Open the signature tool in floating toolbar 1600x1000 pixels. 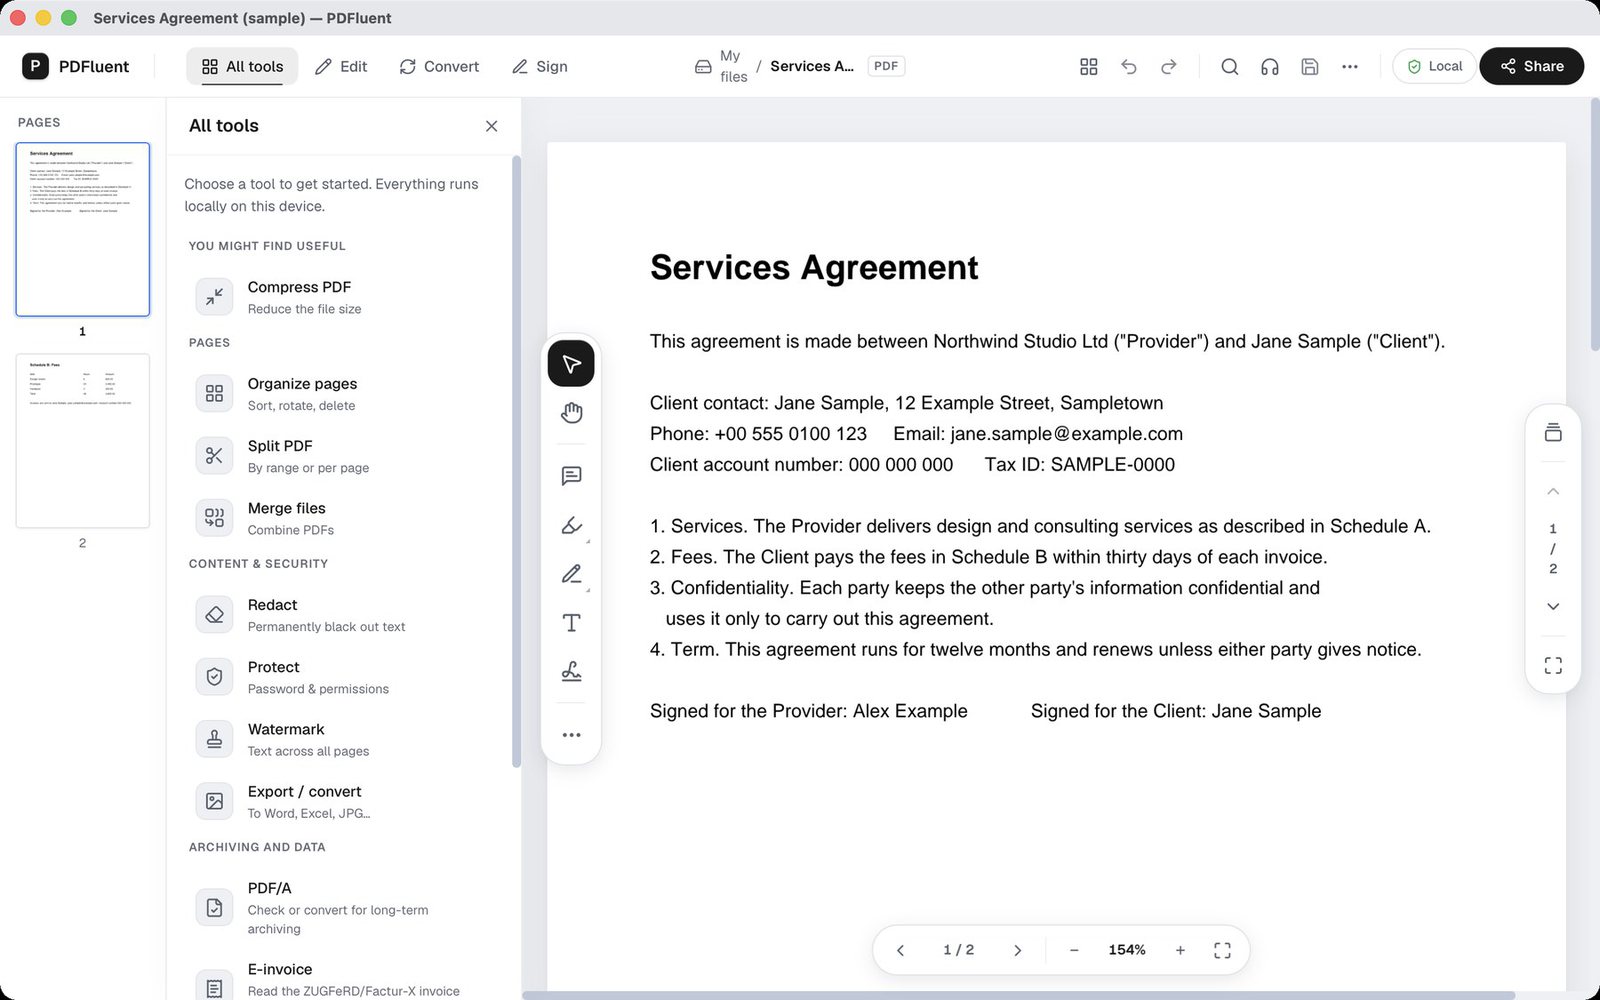(x=571, y=672)
